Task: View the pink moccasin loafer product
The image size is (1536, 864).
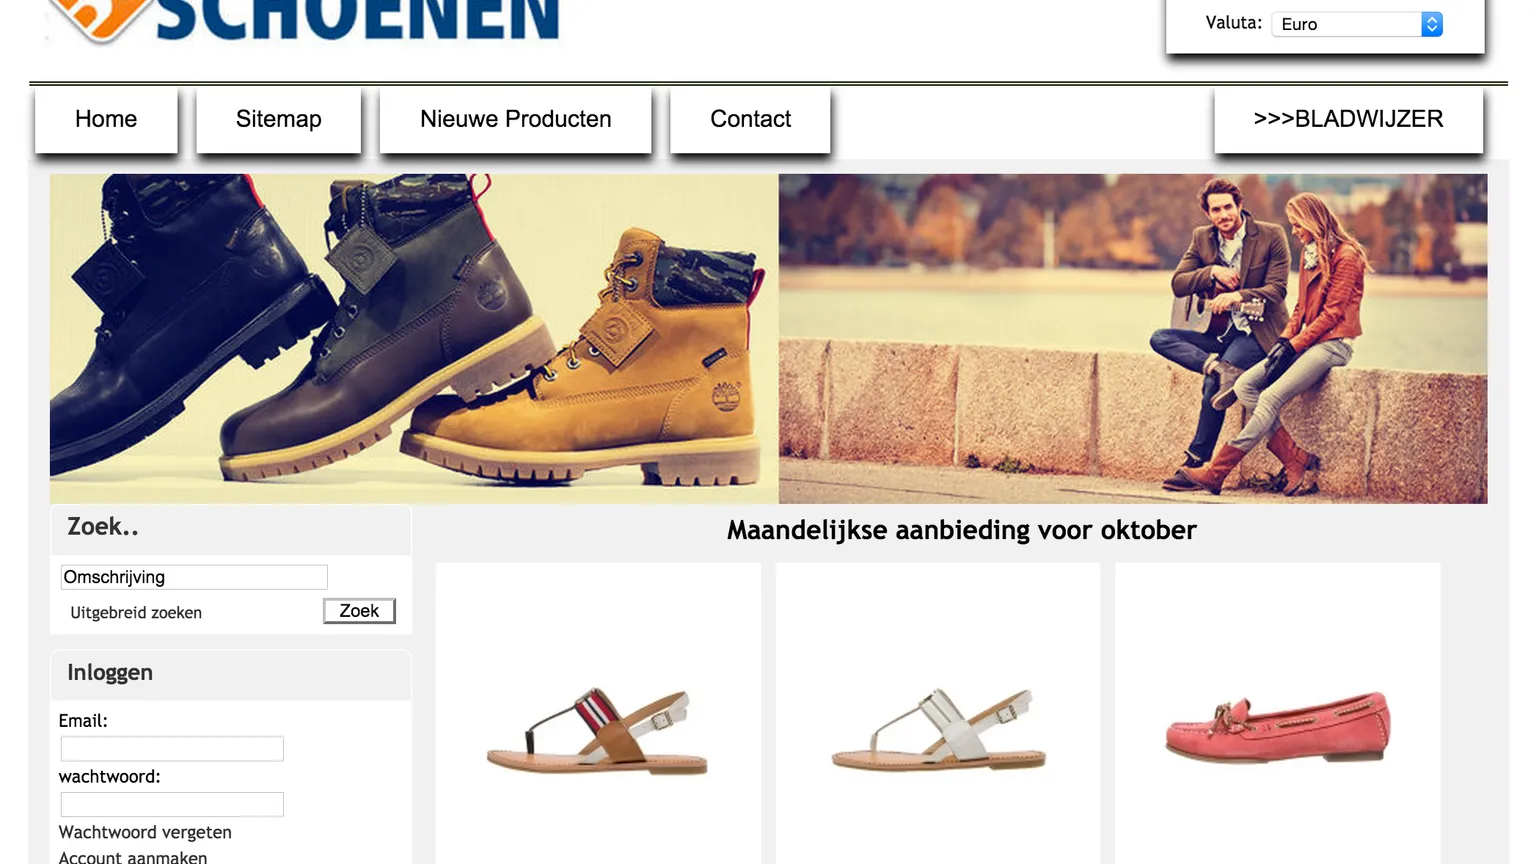Action: (x=1277, y=727)
